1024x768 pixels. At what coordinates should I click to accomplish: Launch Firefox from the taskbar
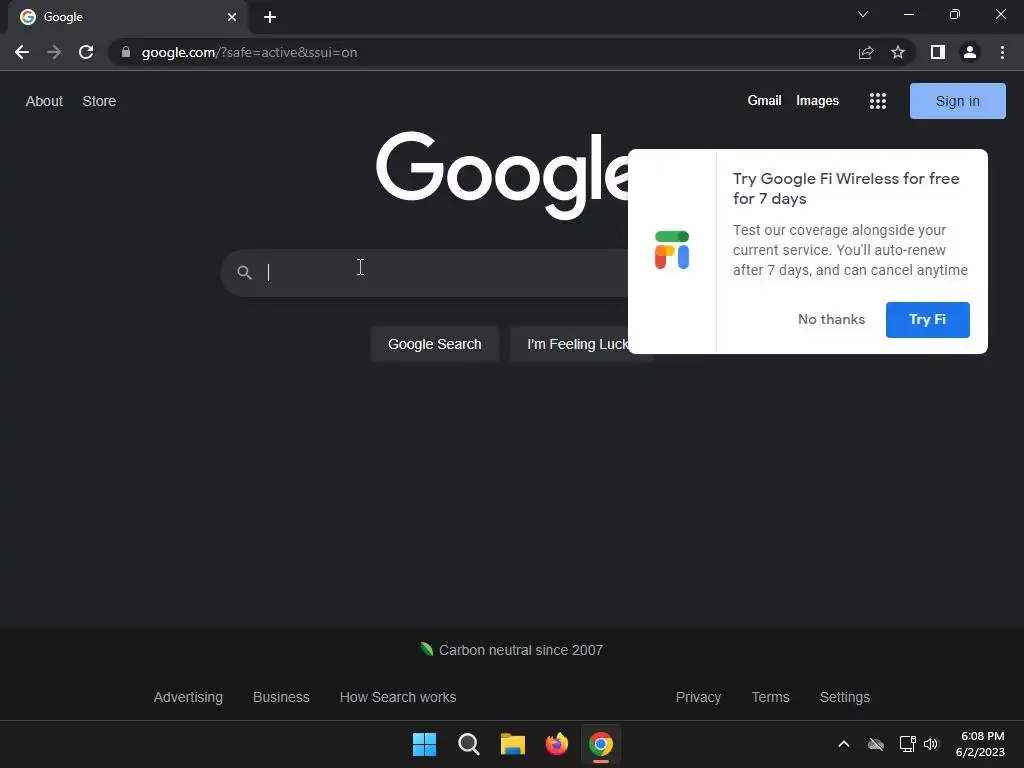pos(557,744)
